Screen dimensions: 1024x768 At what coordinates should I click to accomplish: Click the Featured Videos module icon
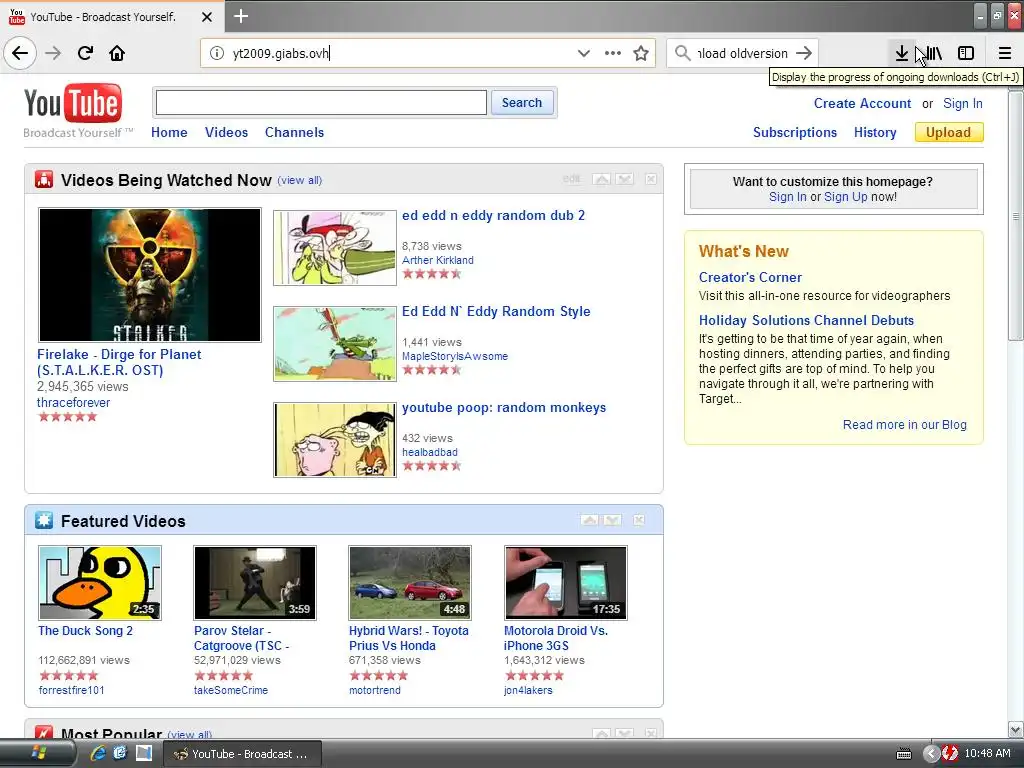pyautogui.click(x=44, y=520)
